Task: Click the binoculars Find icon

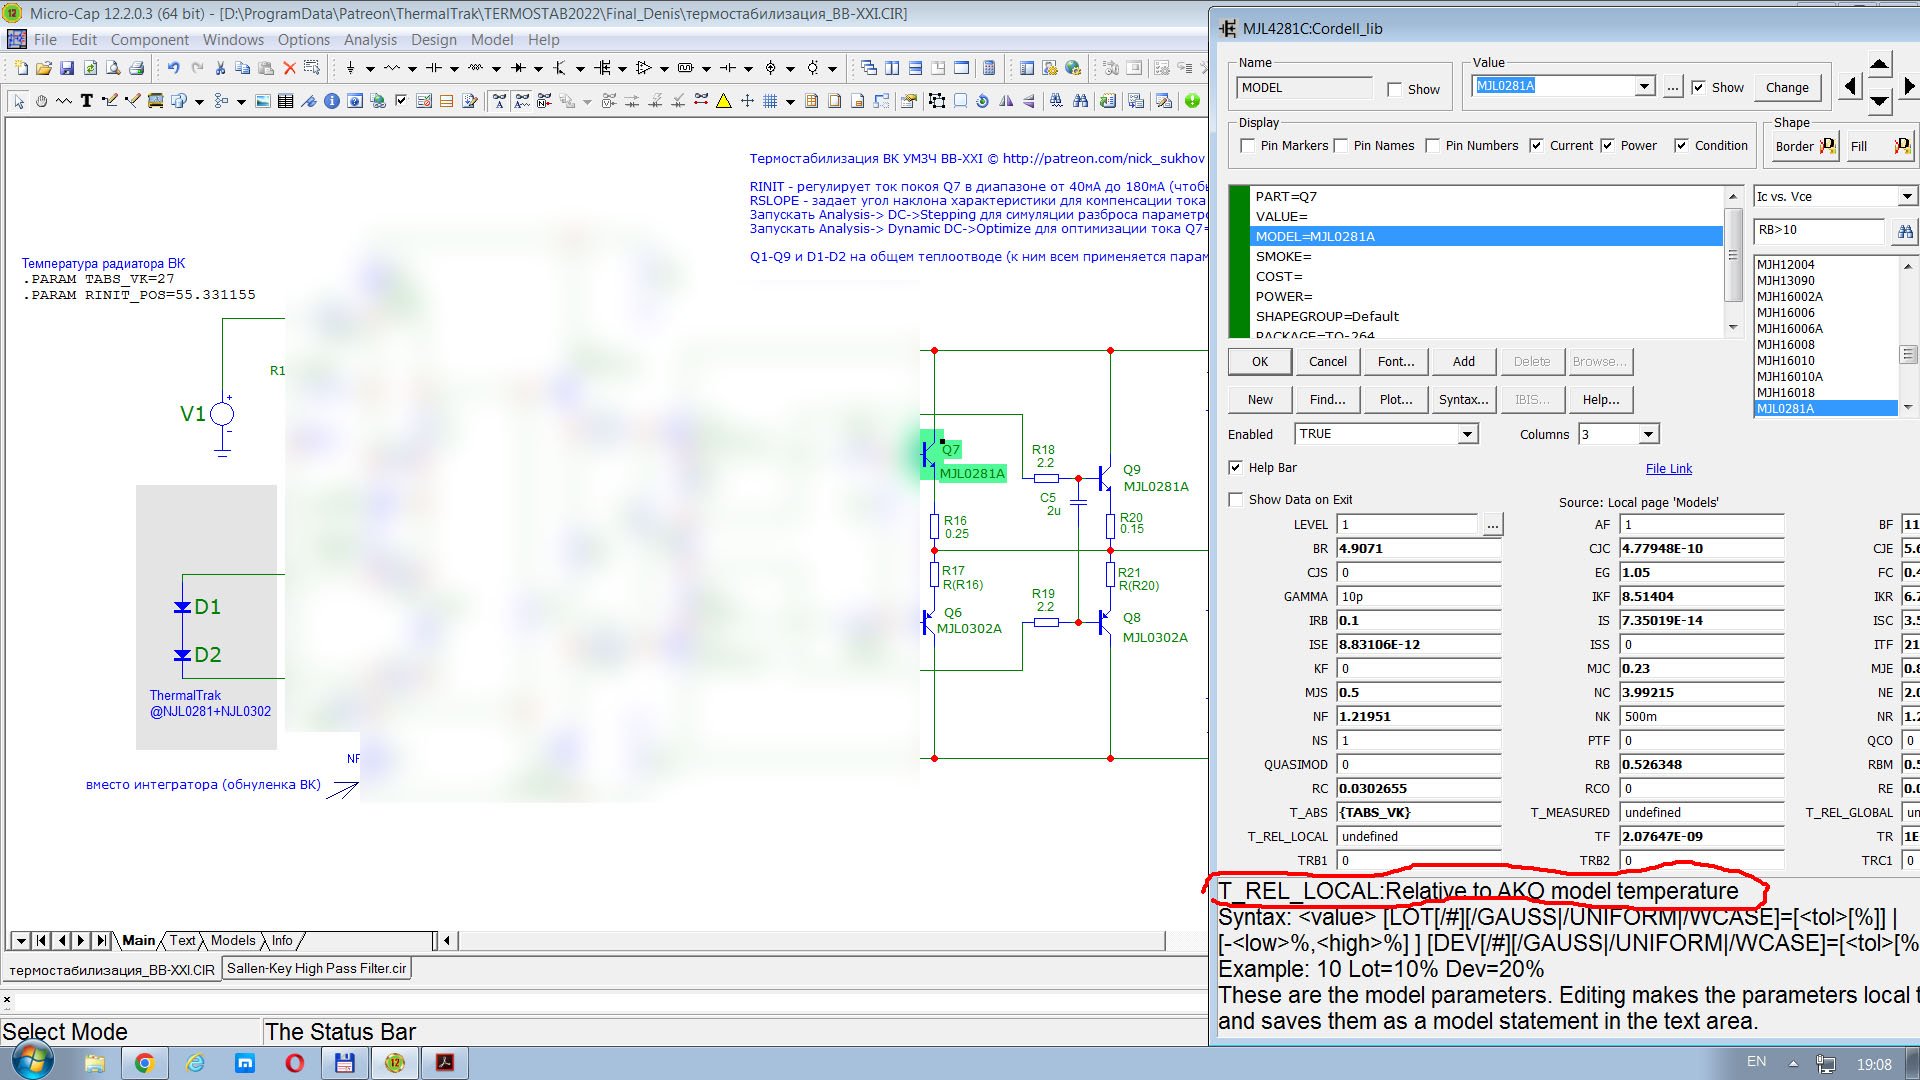Action: [x=1080, y=100]
